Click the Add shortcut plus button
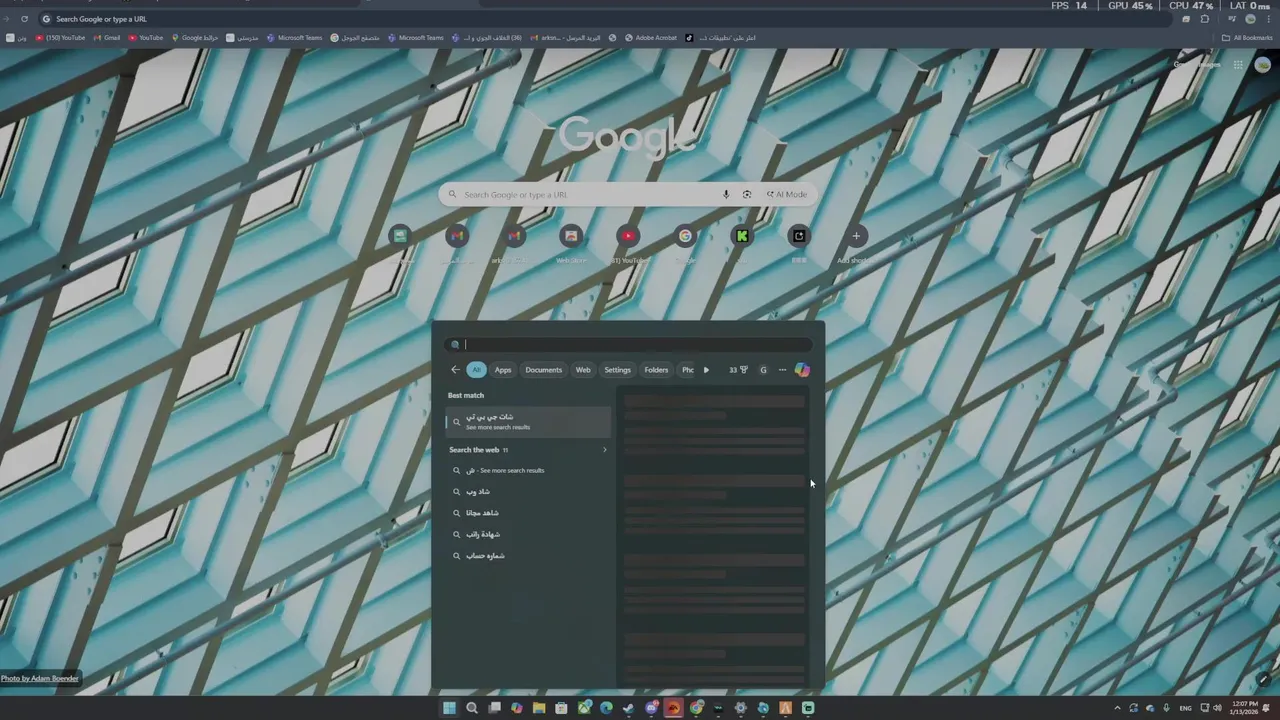This screenshot has height=720, width=1280. pyautogui.click(x=855, y=236)
